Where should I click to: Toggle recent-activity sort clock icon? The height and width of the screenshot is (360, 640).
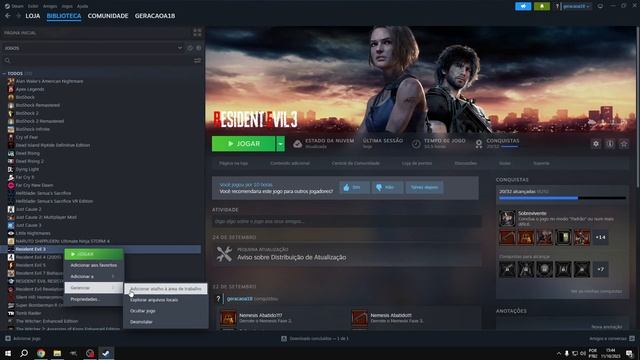coord(190,48)
